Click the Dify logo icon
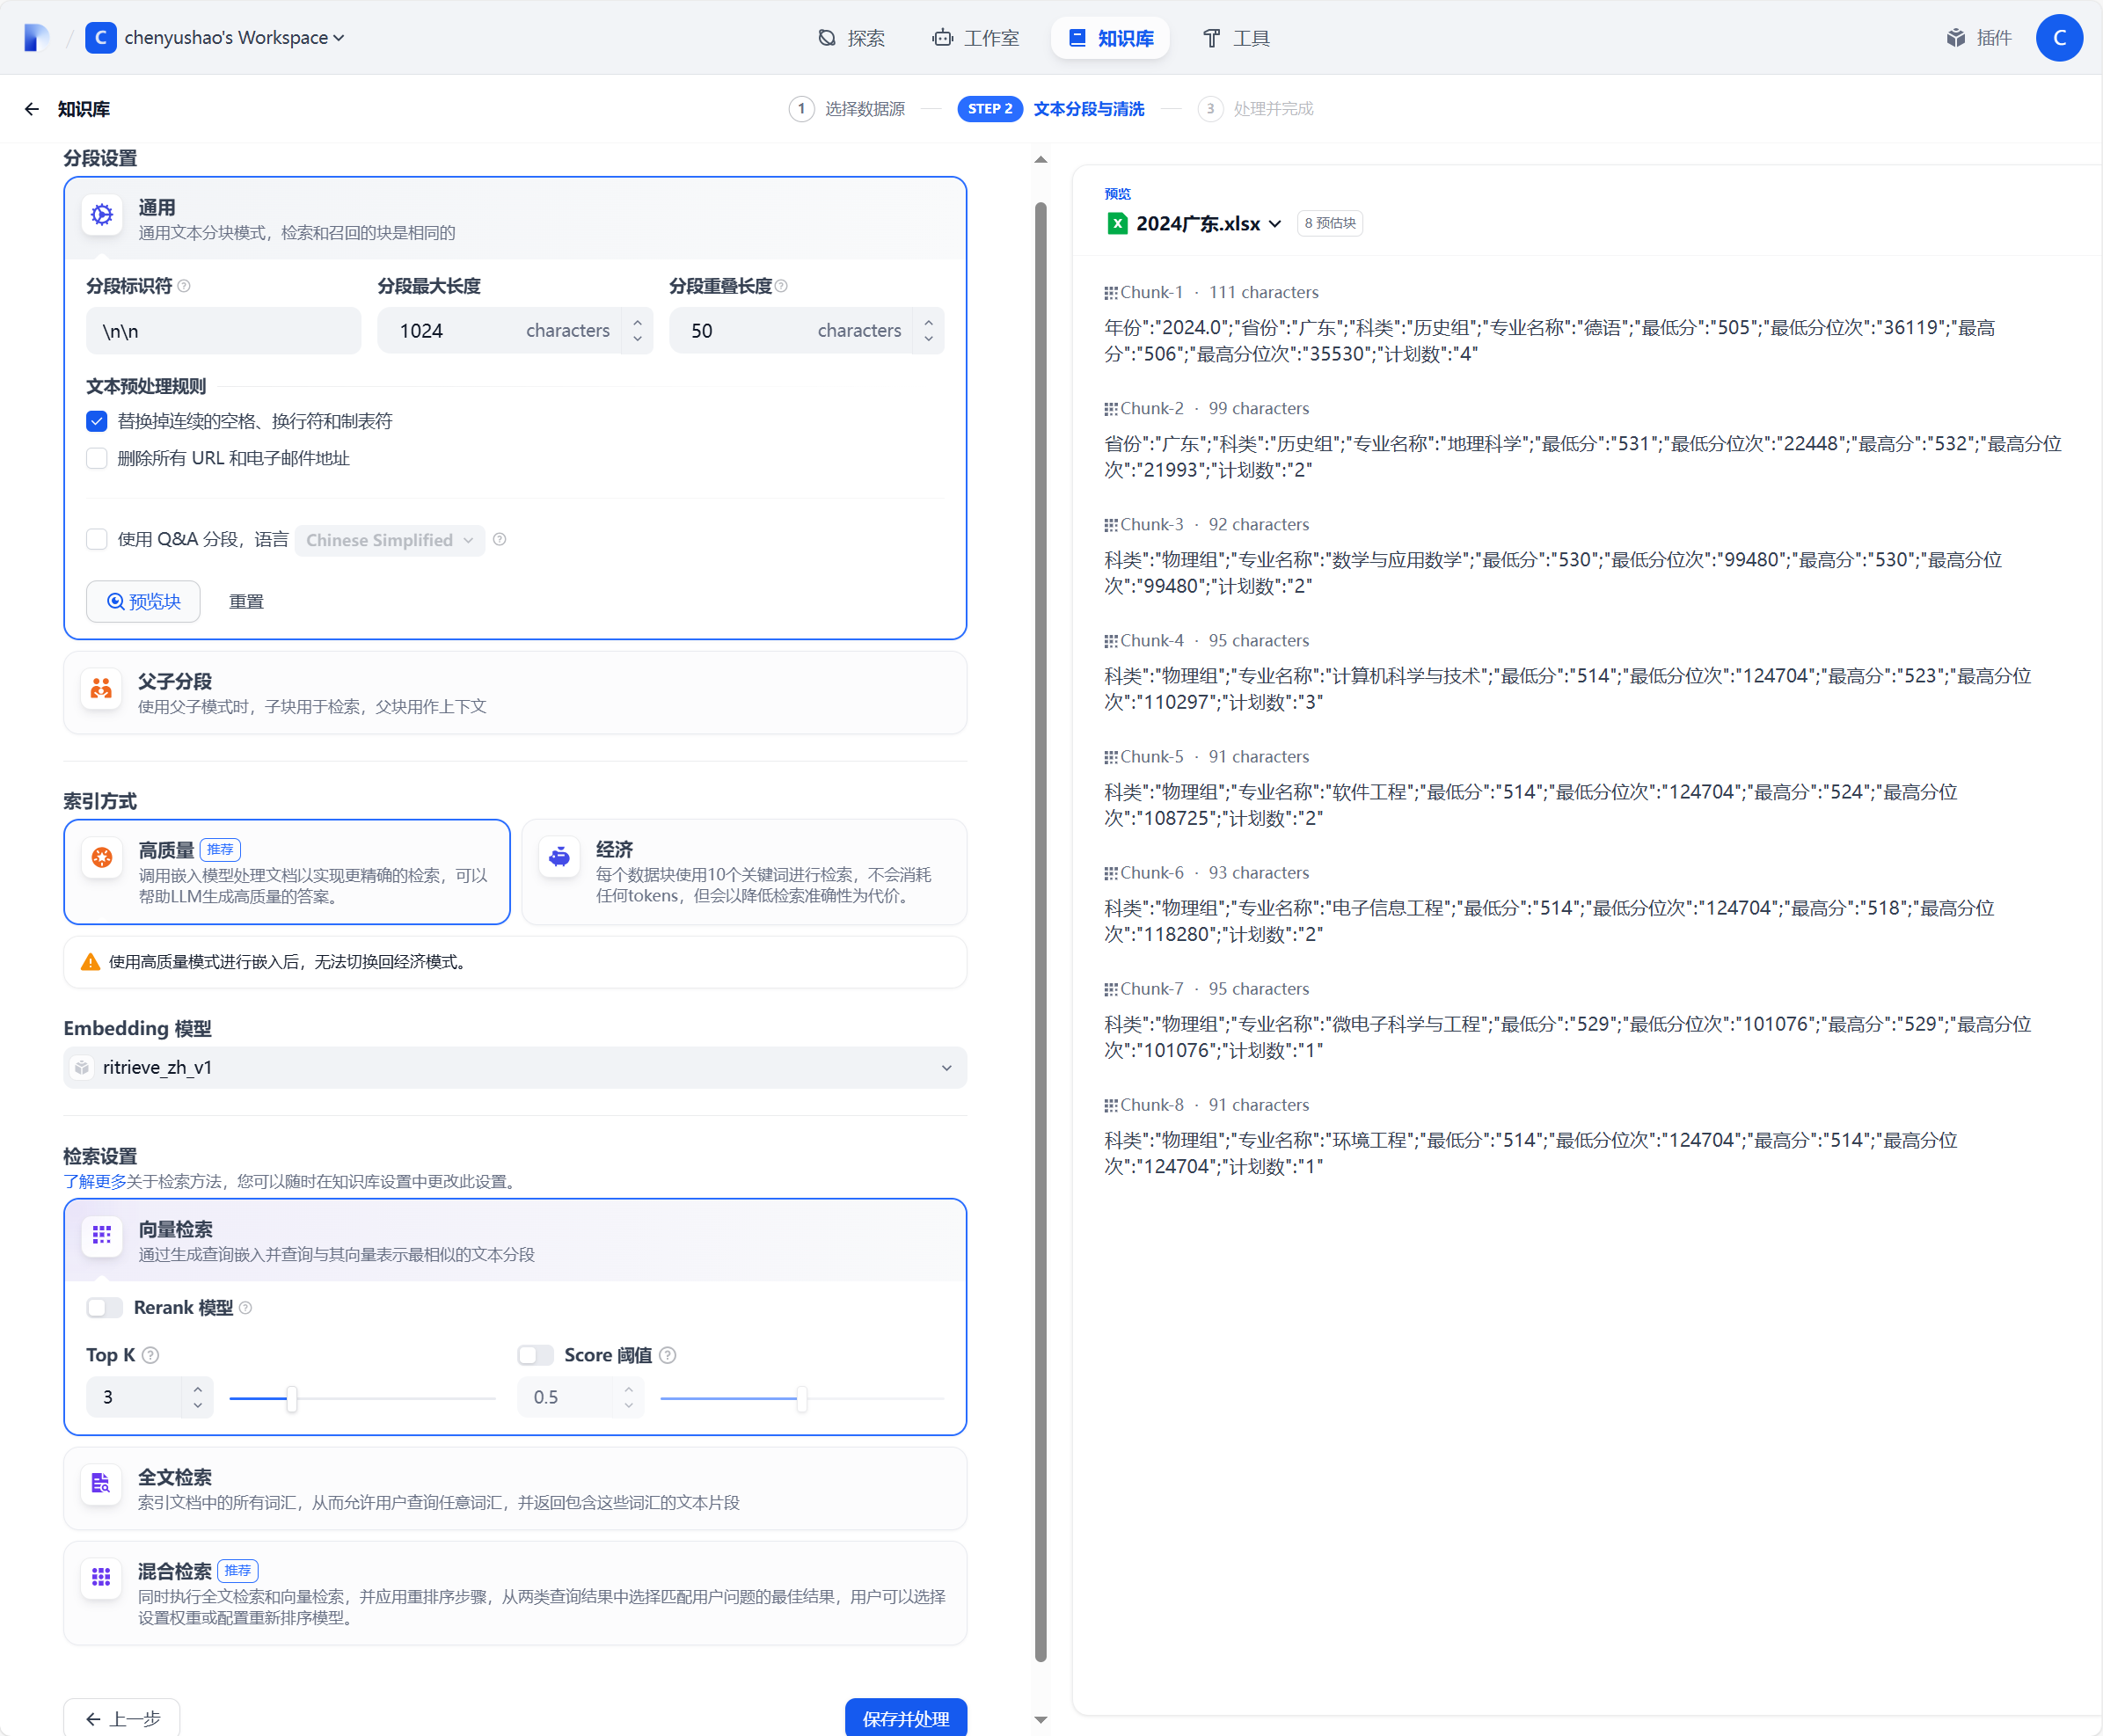The width and height of the screenshot is (2103, 1736). click(36, 38)
